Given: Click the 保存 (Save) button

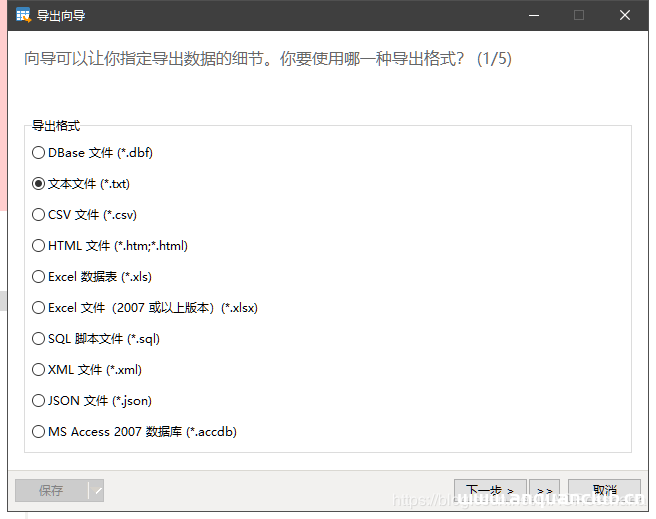Looking at the screenshot, I should point(51,491).
